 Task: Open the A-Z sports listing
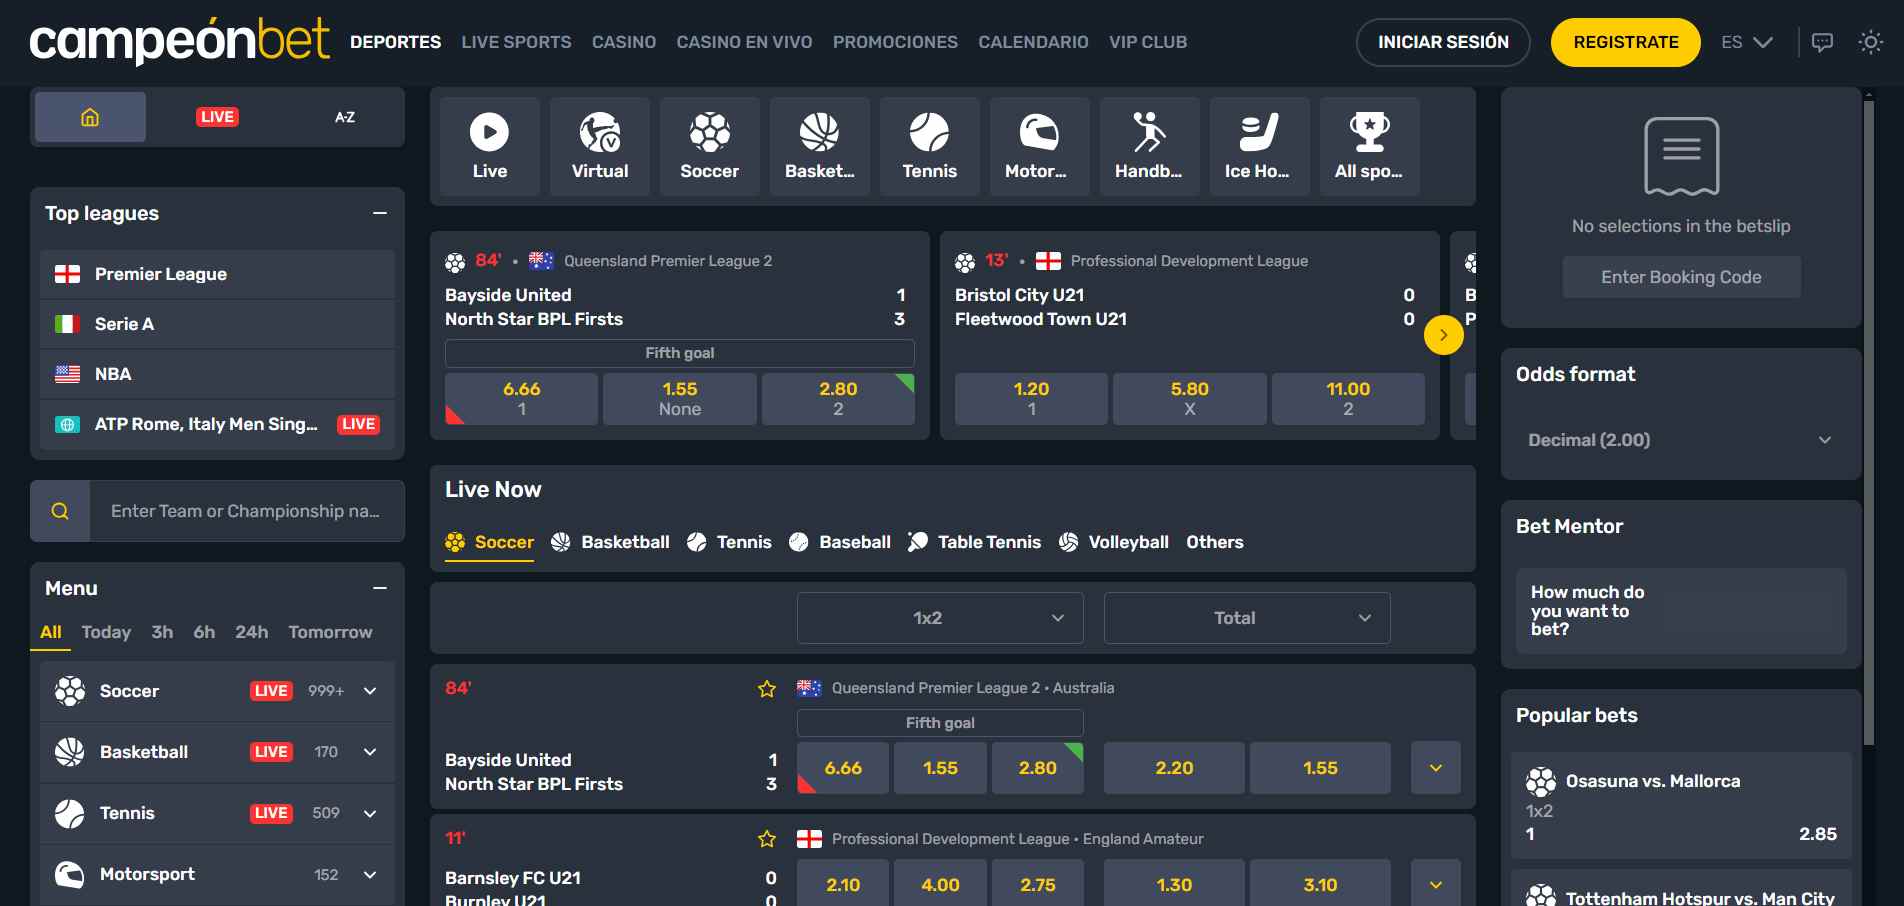[x=345, y=117]
